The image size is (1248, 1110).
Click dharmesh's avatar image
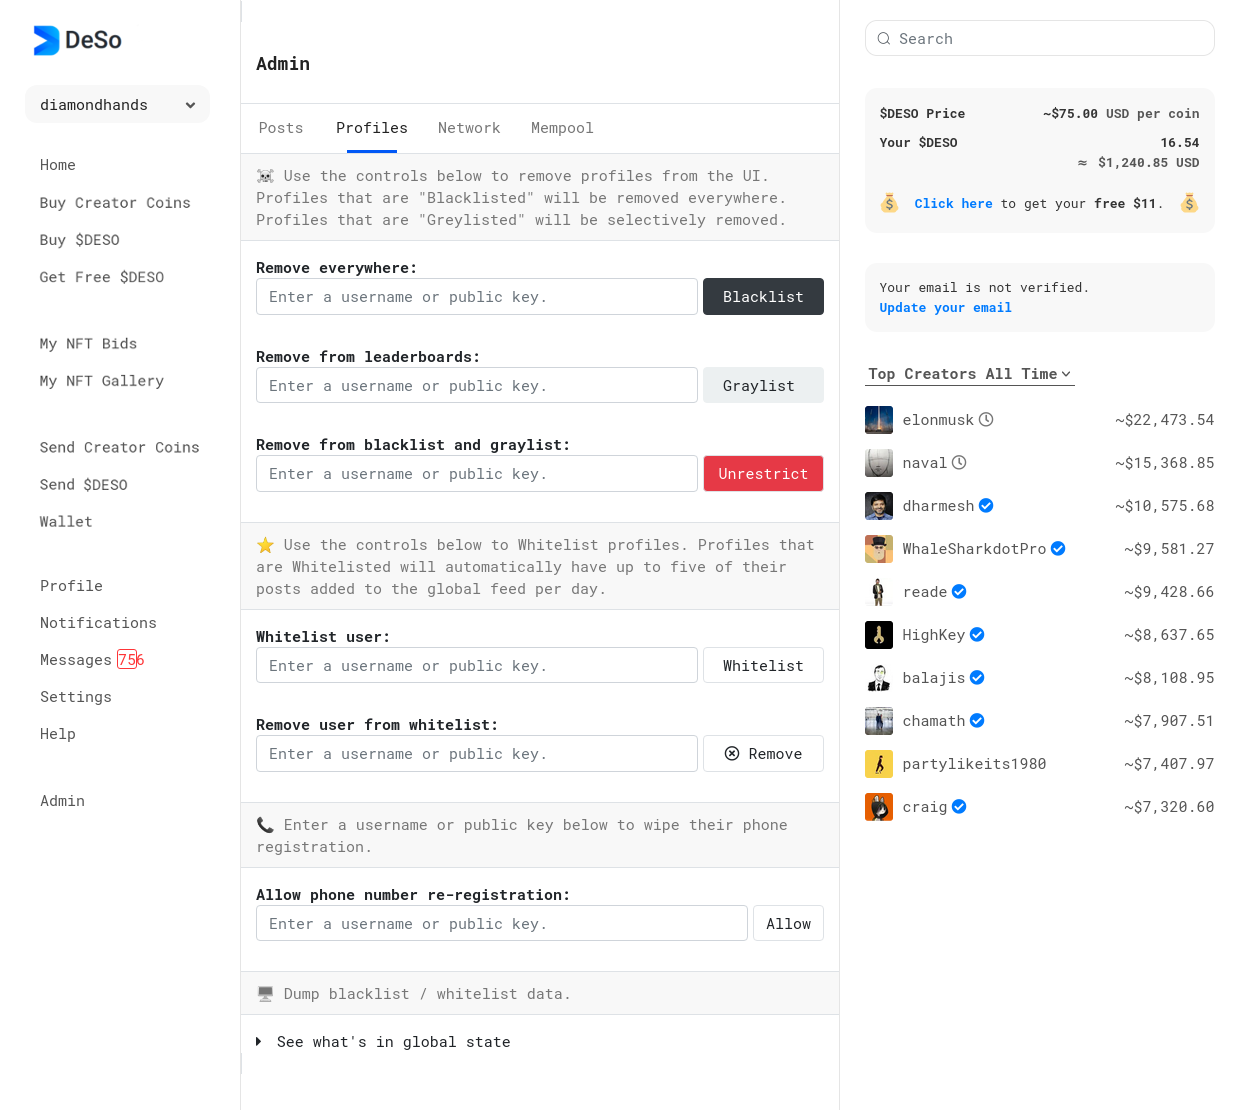879,506
